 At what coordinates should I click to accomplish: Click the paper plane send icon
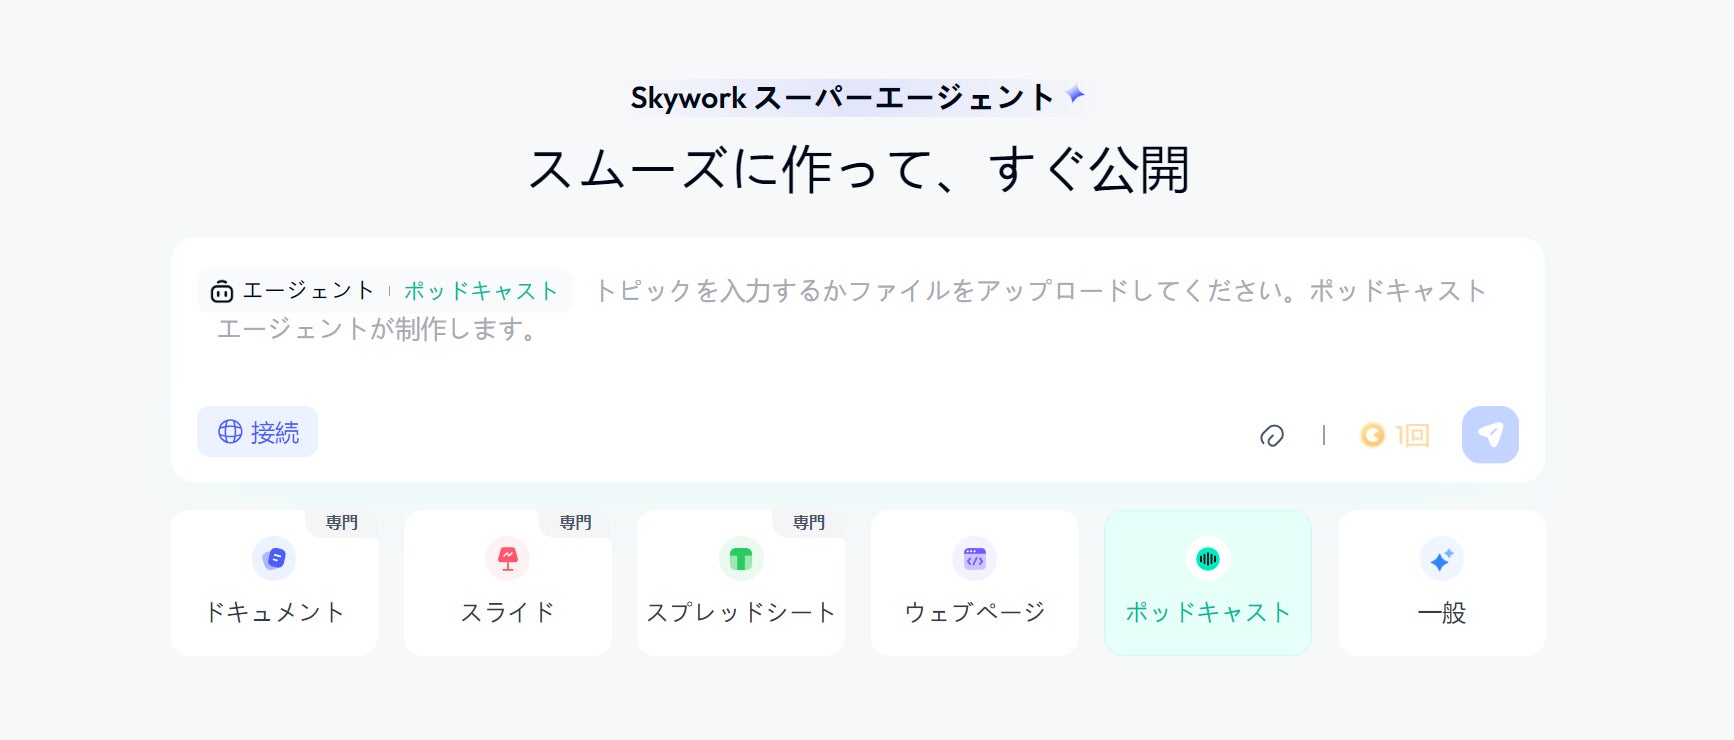coord(1490,434)
